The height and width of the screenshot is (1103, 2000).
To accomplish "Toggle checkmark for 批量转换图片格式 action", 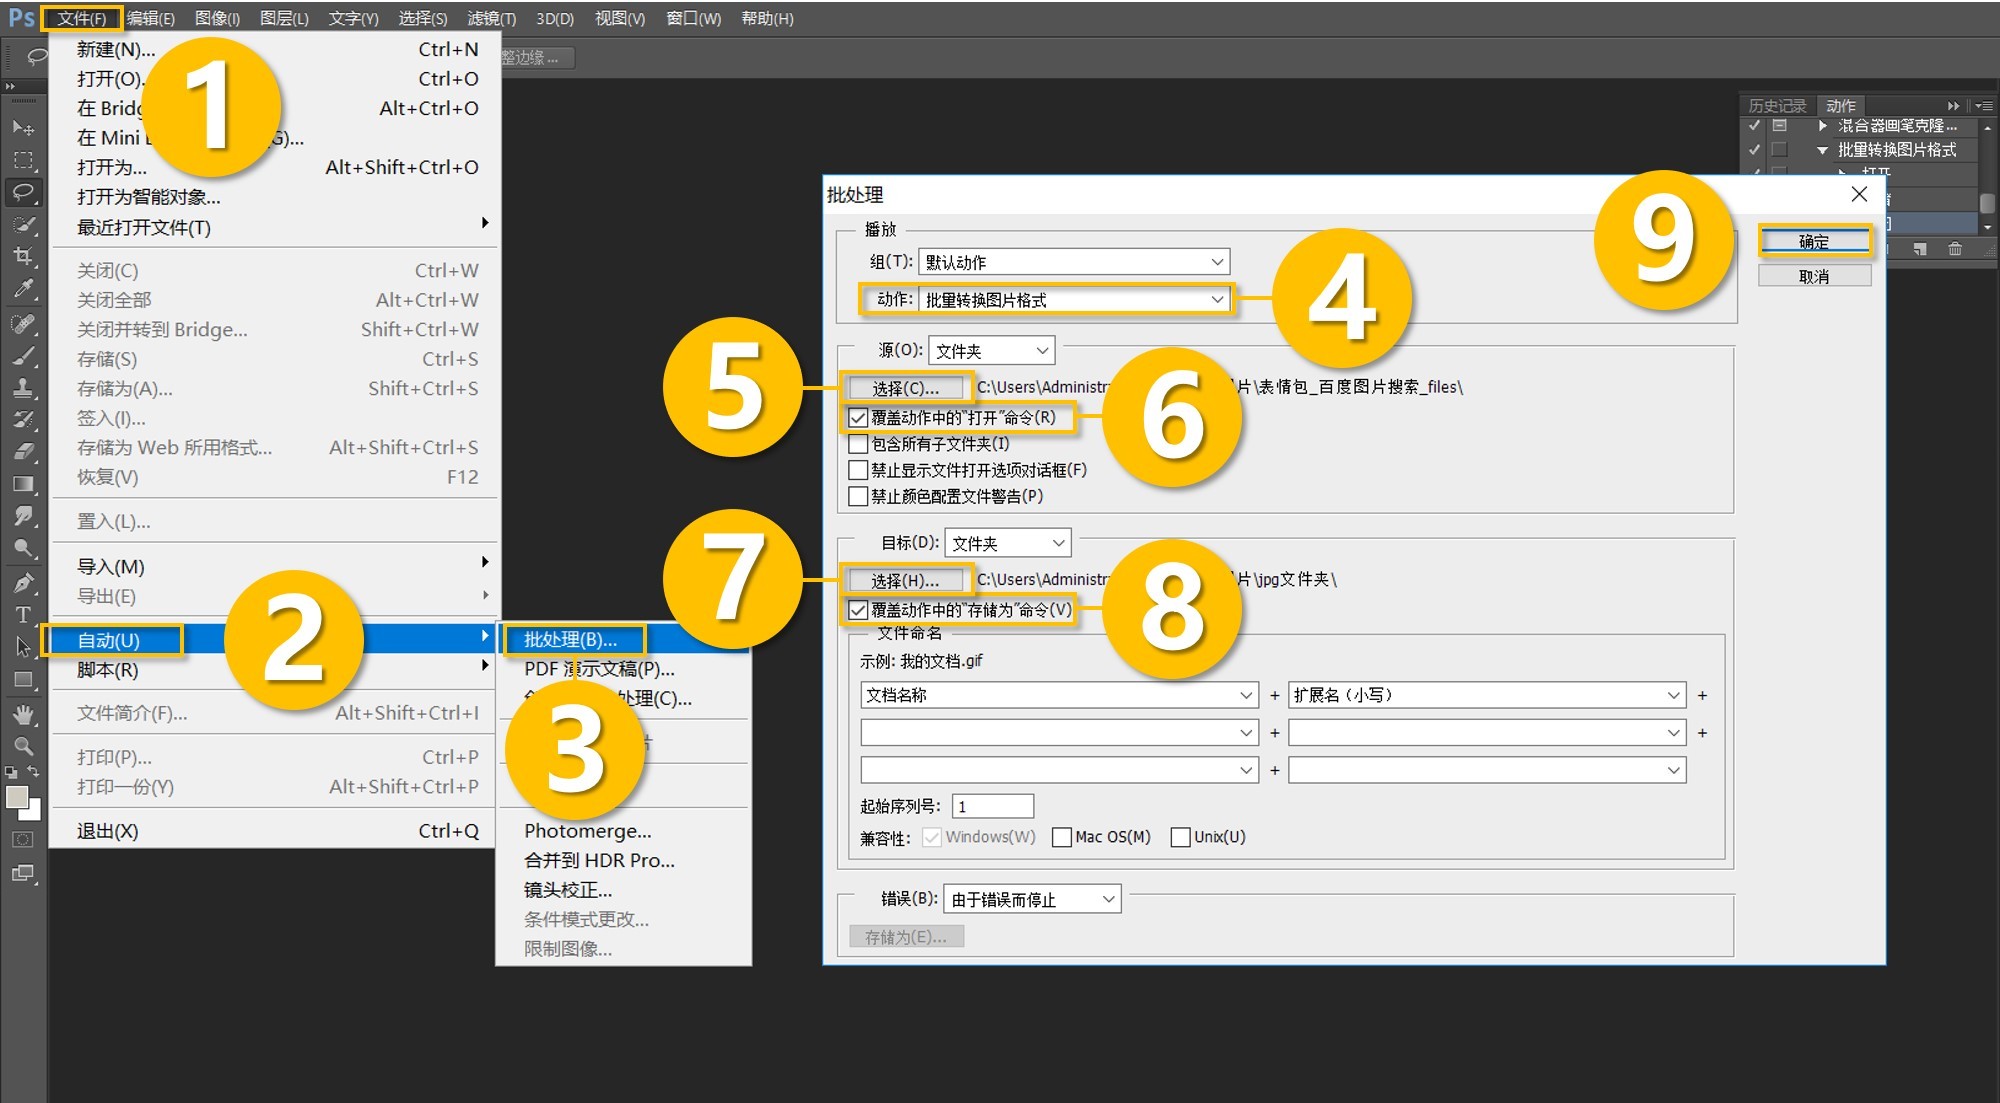I will click(x=1754, y=149).
